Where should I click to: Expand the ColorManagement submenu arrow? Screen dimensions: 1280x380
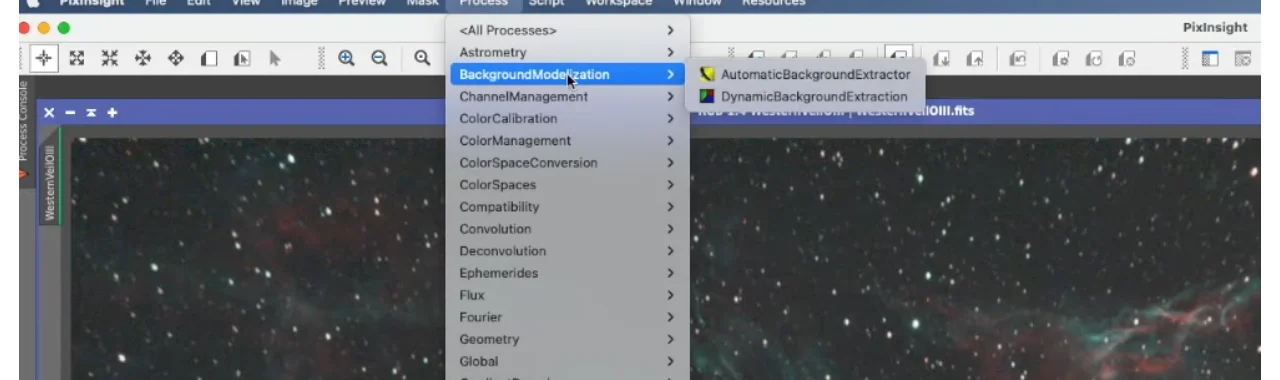(x=670, y=141)
